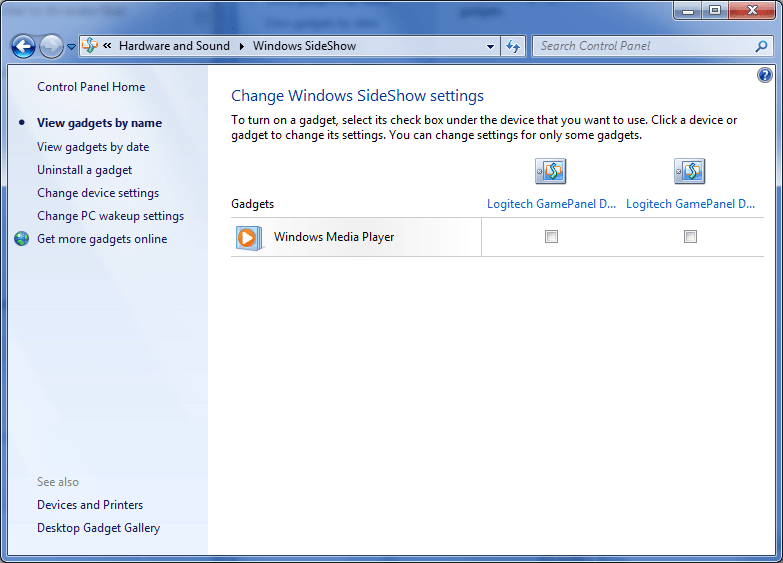
Task: Open Help with the question mark icon
Action: pyautogui.click(x=765, y=75)
